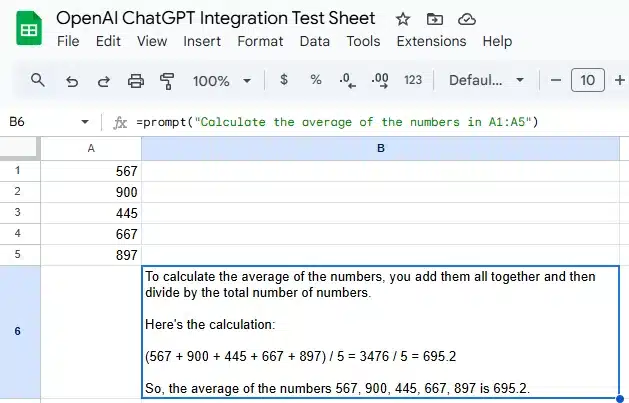Viewport: 629px width, 403px height.
Task: Open the zoom 100% dropdown
Action: tap(221, 81)
